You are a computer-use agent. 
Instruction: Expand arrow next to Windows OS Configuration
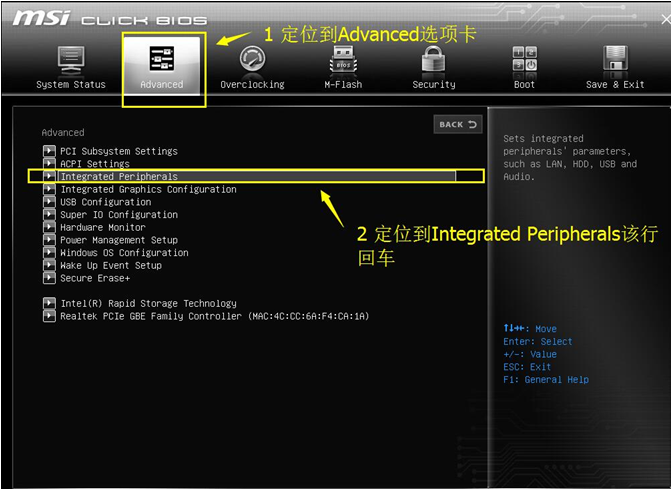pos(49,253)
